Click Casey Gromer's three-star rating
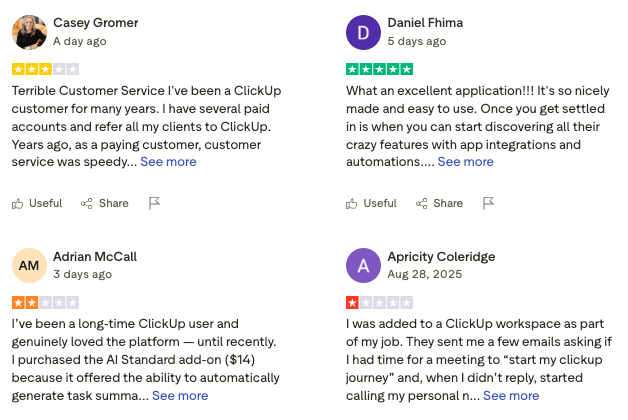628x420 pixels. [x=45, y=69]
